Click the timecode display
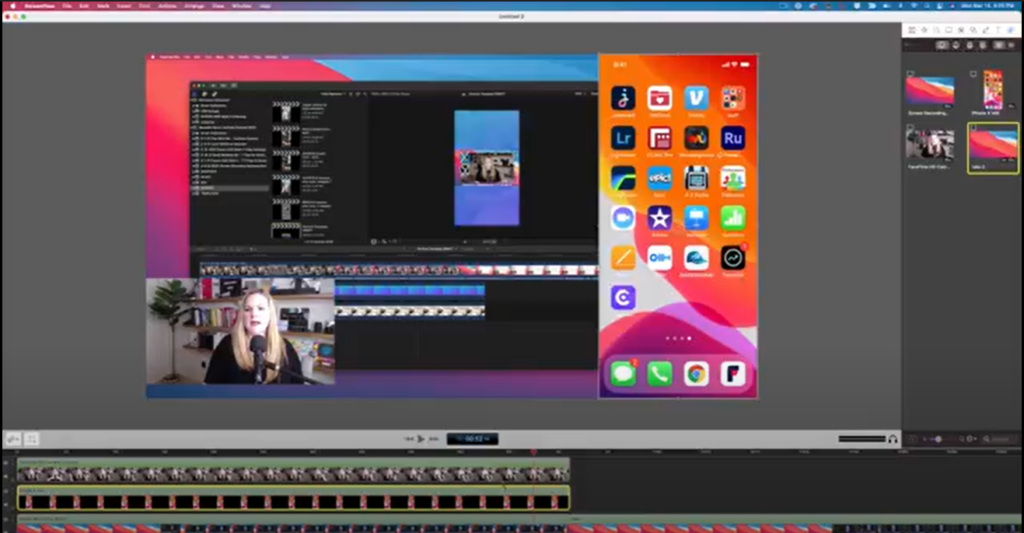 pos(472,439)
